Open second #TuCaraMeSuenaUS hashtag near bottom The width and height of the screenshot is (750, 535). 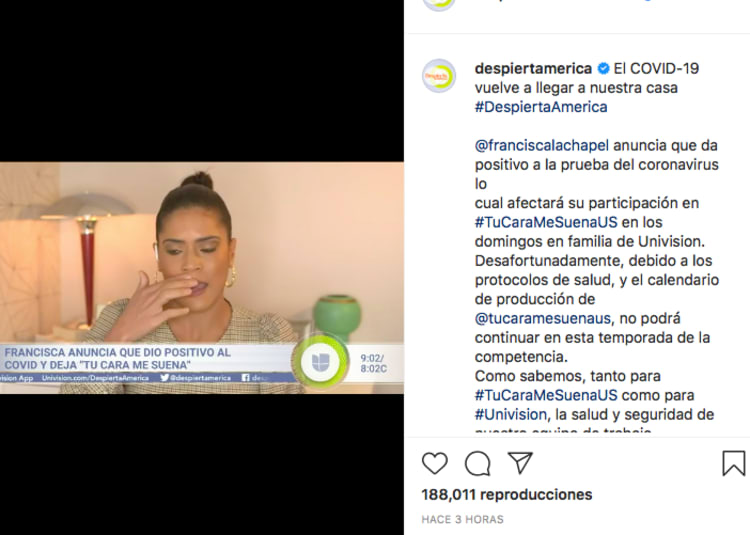click(x=546, y=395)
